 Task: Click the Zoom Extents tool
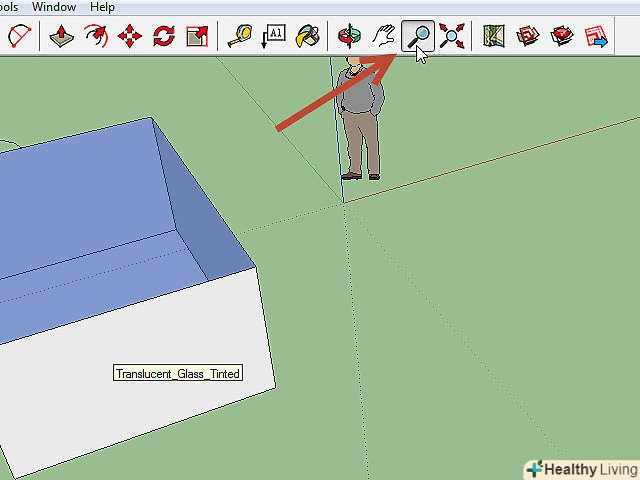click(x=451, y=37)
